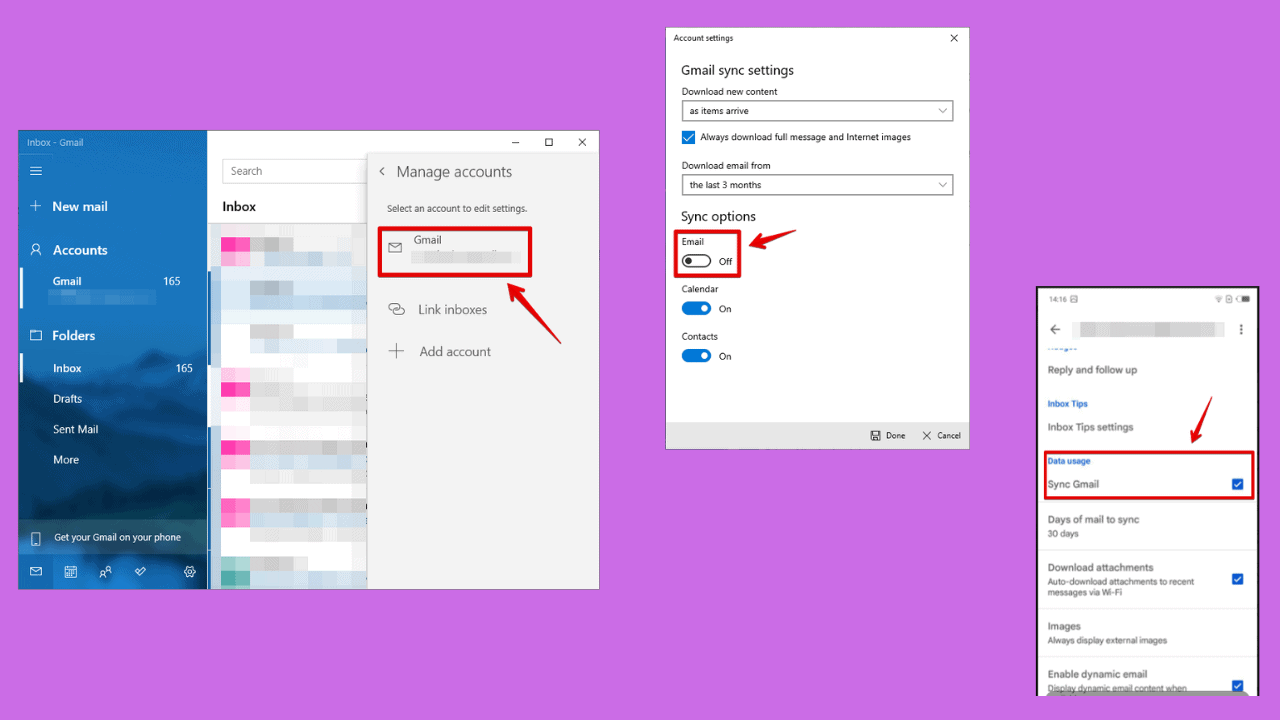Select Gmail account in Manage accounts
1280x720 pixels.
[455, 252]
